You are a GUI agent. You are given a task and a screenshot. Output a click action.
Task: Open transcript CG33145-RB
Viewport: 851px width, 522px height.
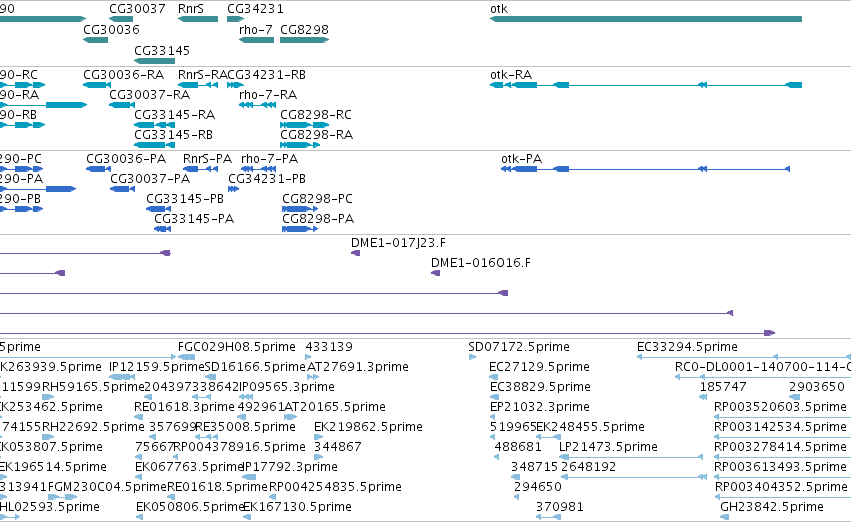(173, 135)
